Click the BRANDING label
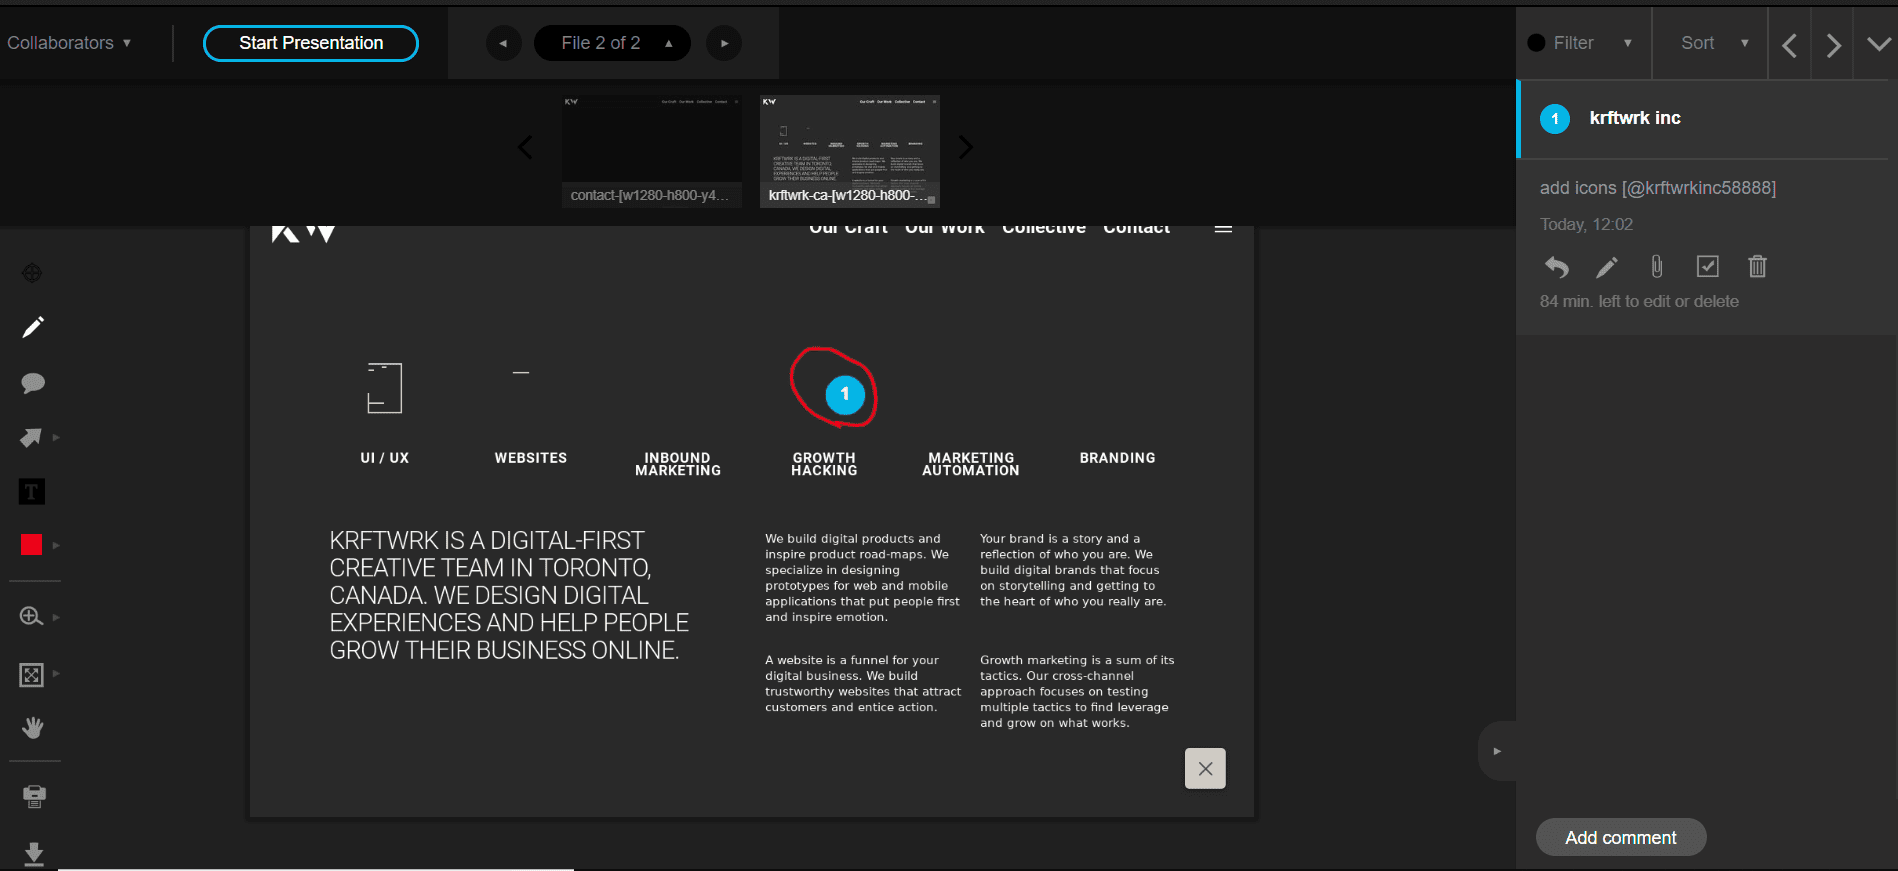This screenshot has height=871, width=1898. 1117,458
